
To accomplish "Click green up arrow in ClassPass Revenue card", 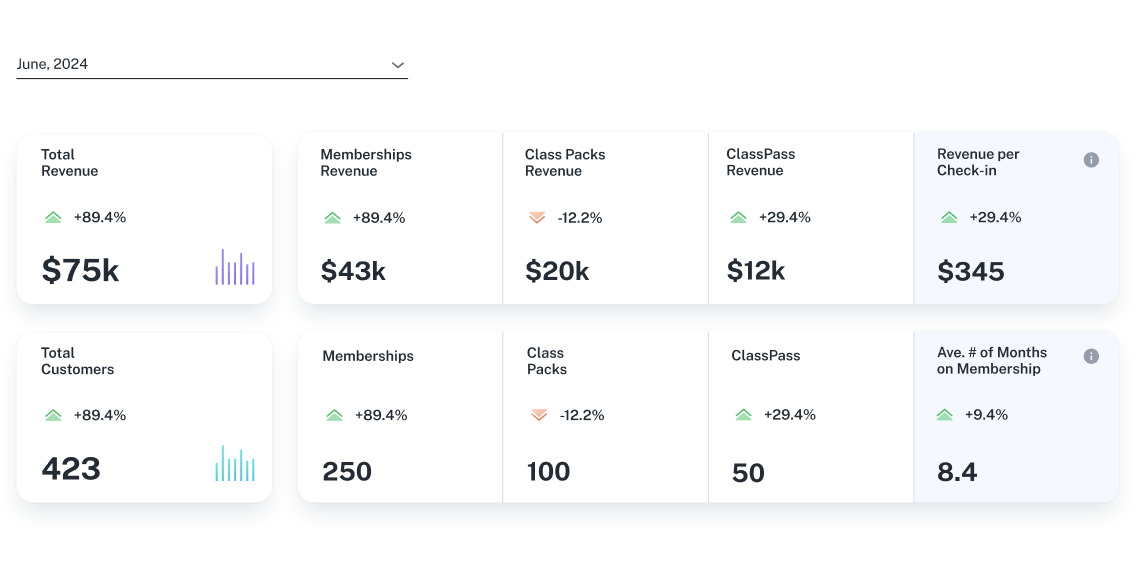I will [738, 217].
